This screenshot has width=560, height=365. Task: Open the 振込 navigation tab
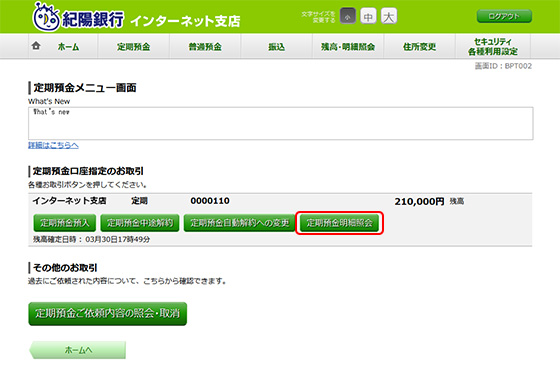tap(276, 46)
